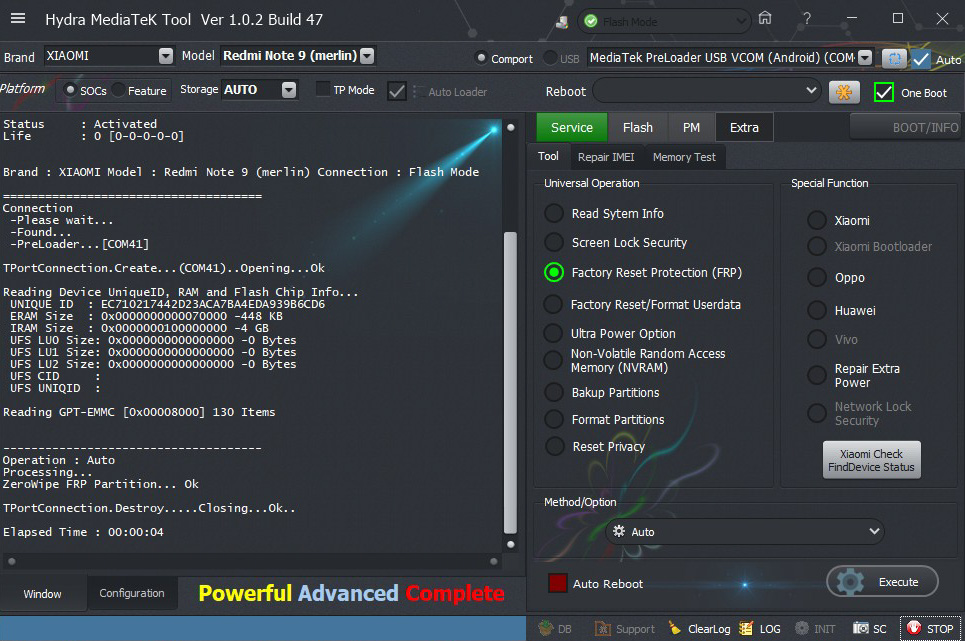This screenshot has height=641, width=965.
Task: Toggle the One Boot checkbox
Action: click(x=884, y=92)
